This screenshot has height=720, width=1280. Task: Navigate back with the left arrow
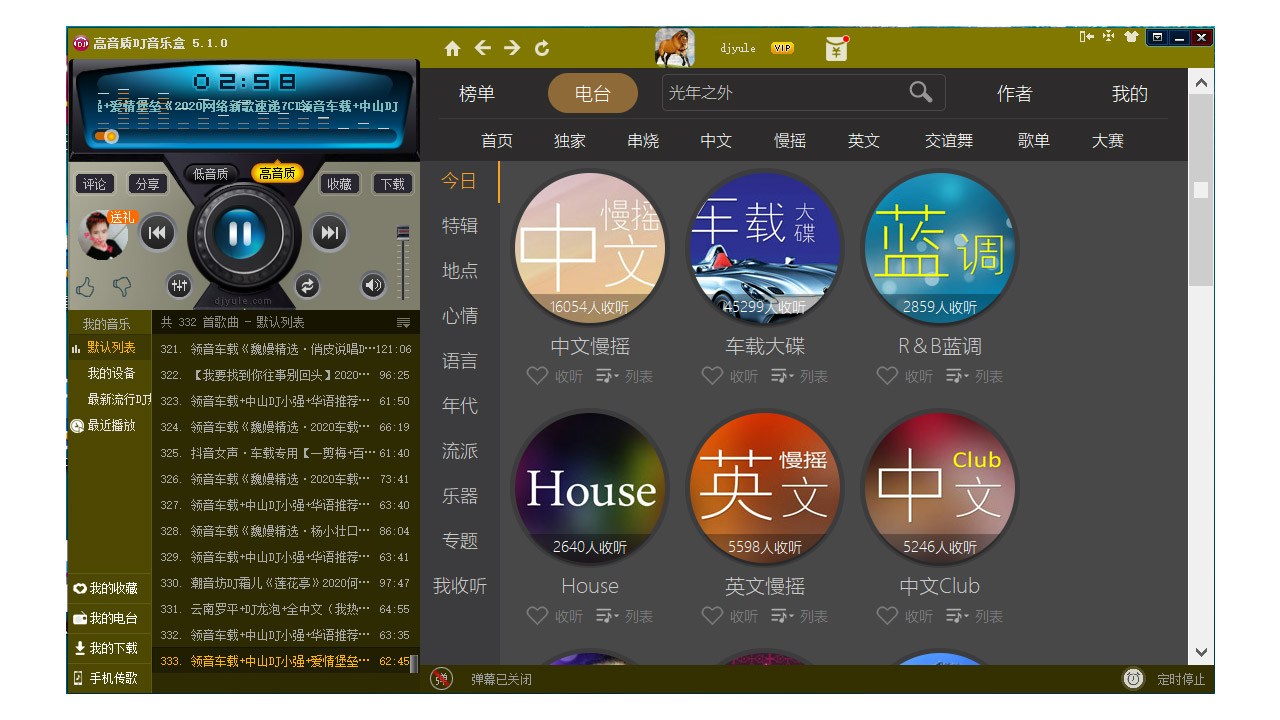[483, 48]
